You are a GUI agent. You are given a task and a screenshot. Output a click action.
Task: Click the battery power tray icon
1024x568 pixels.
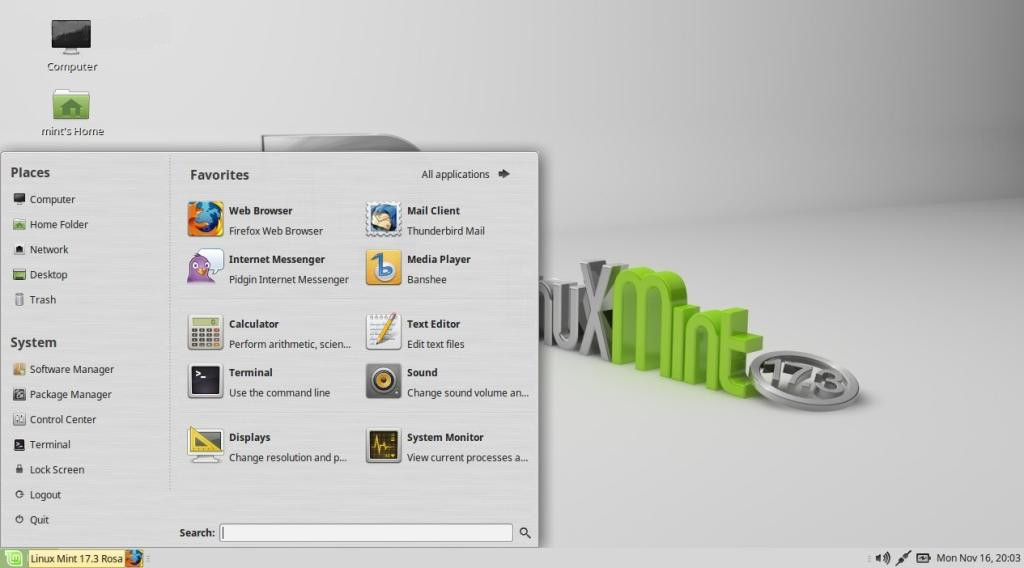tap(923, 558)
